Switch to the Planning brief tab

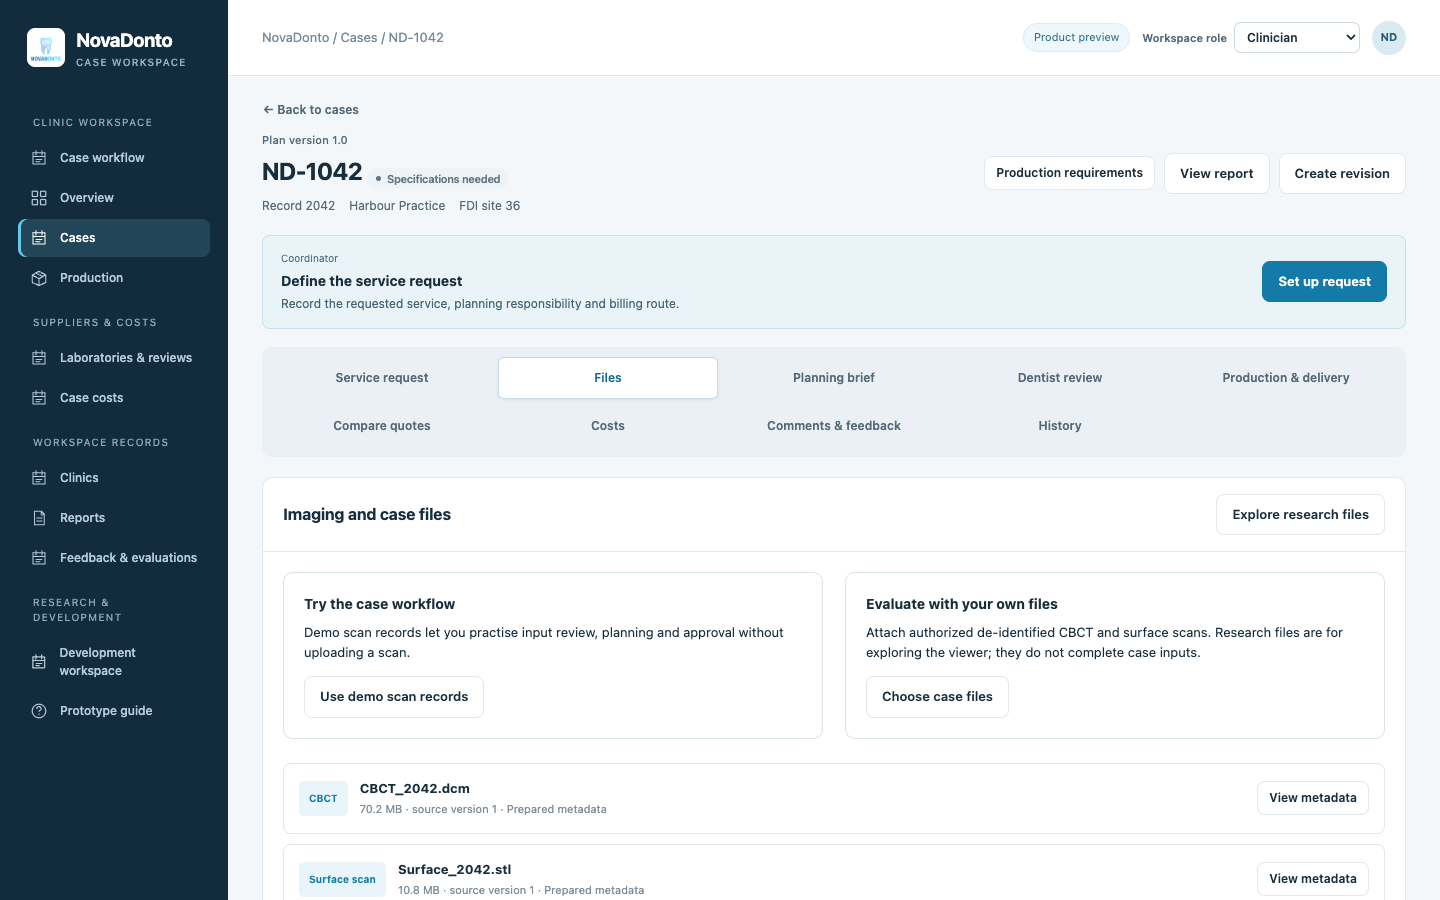834,378
